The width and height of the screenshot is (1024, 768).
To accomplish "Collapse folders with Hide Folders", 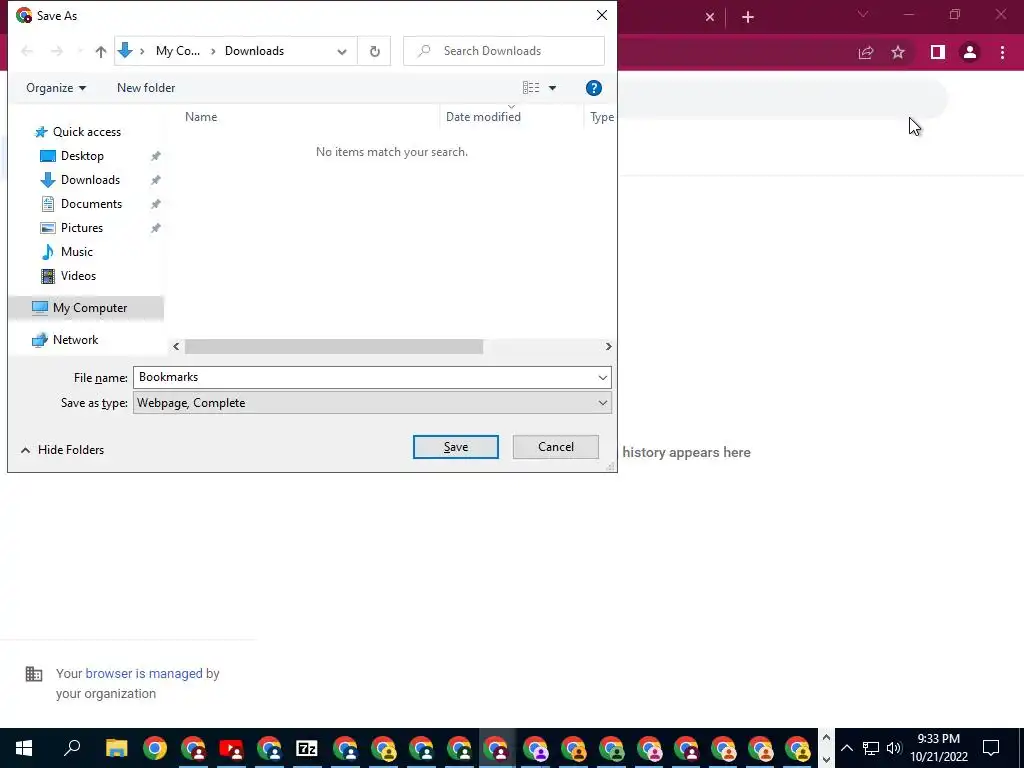I will pyautogui.click(x=62, y=450).
